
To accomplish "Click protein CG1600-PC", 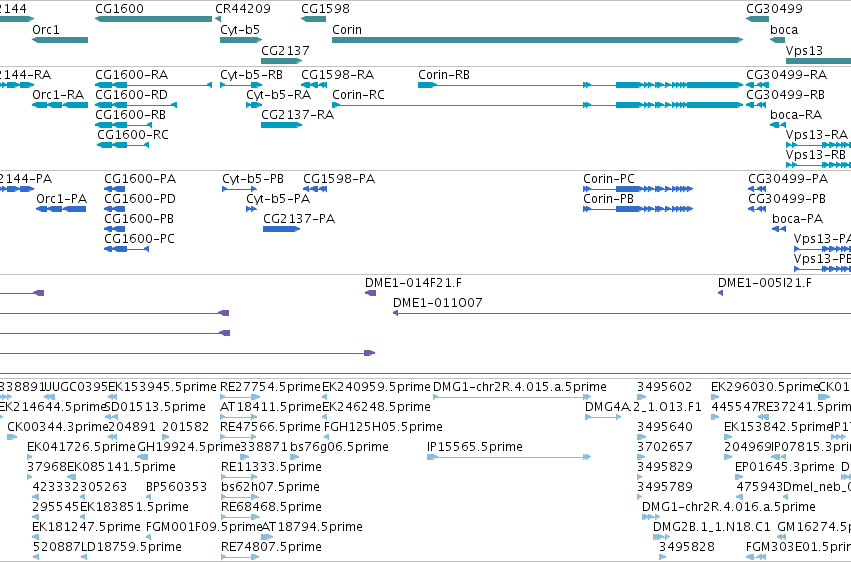I will pos(126,249).
